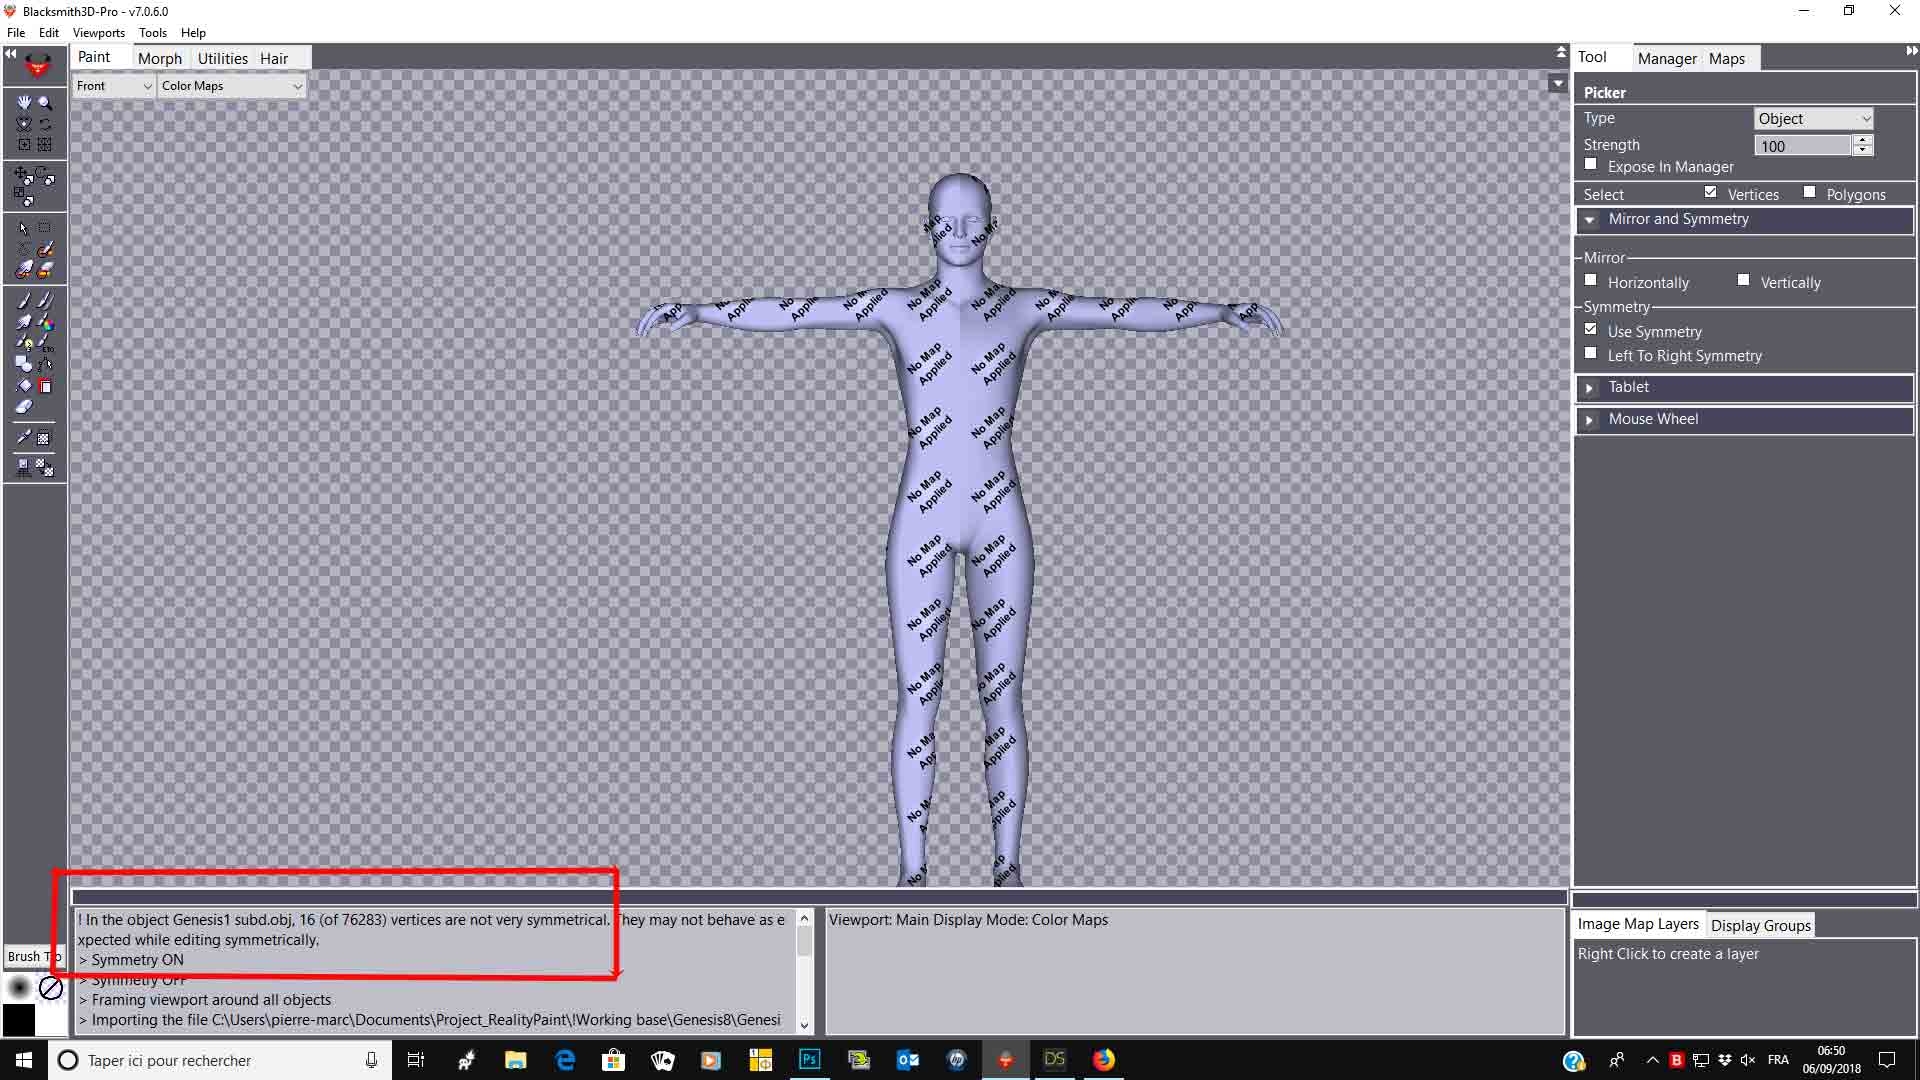The width and height of the screenshot is (1920, 1080).
Task: Open File Explorer from the taskbar
Action: [x=515, y=1060]
